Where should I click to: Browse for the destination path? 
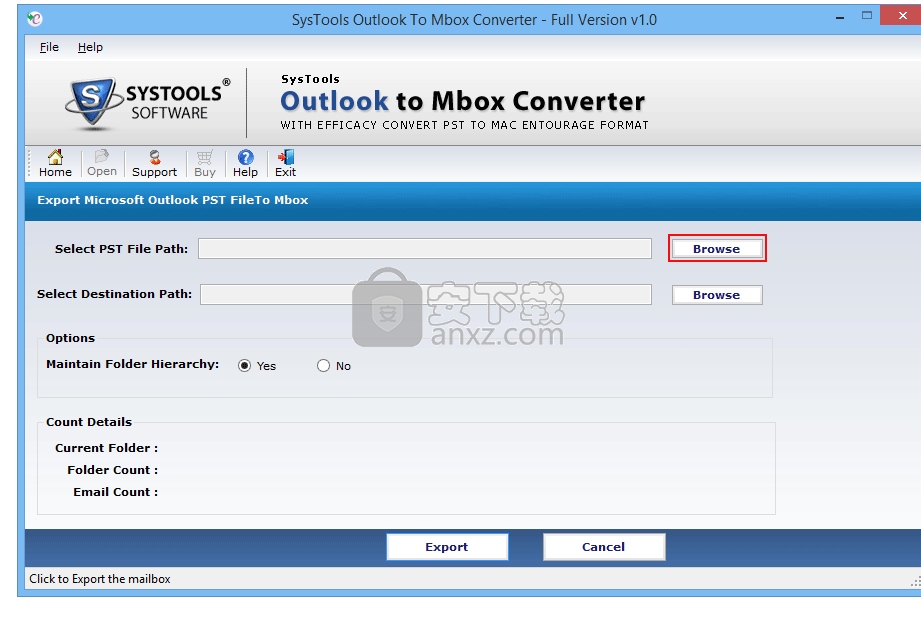click(717, 295)
